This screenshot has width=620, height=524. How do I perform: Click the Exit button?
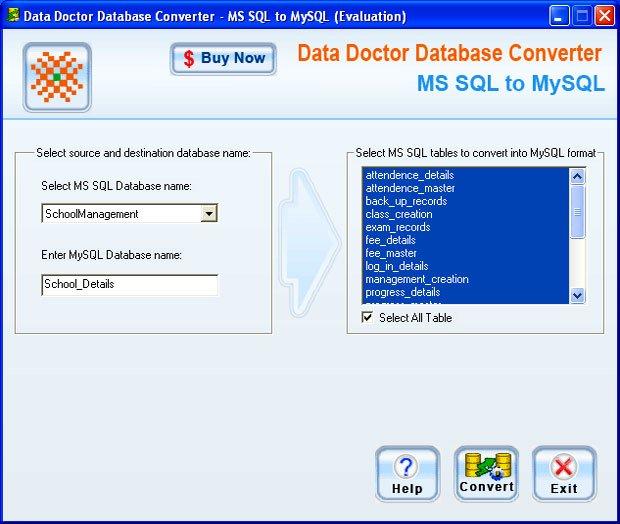click(564, 474)
